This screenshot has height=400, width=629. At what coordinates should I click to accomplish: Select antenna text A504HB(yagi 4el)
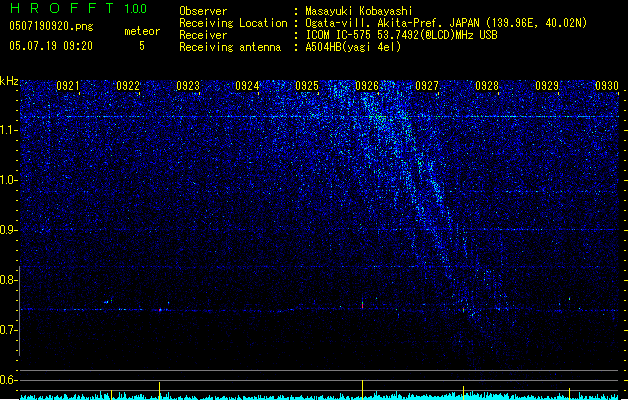click(x=353, y=47)
